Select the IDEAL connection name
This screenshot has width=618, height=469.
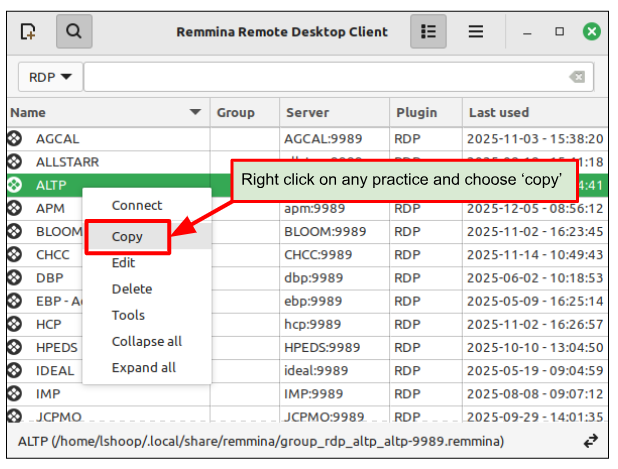(55, 371)
